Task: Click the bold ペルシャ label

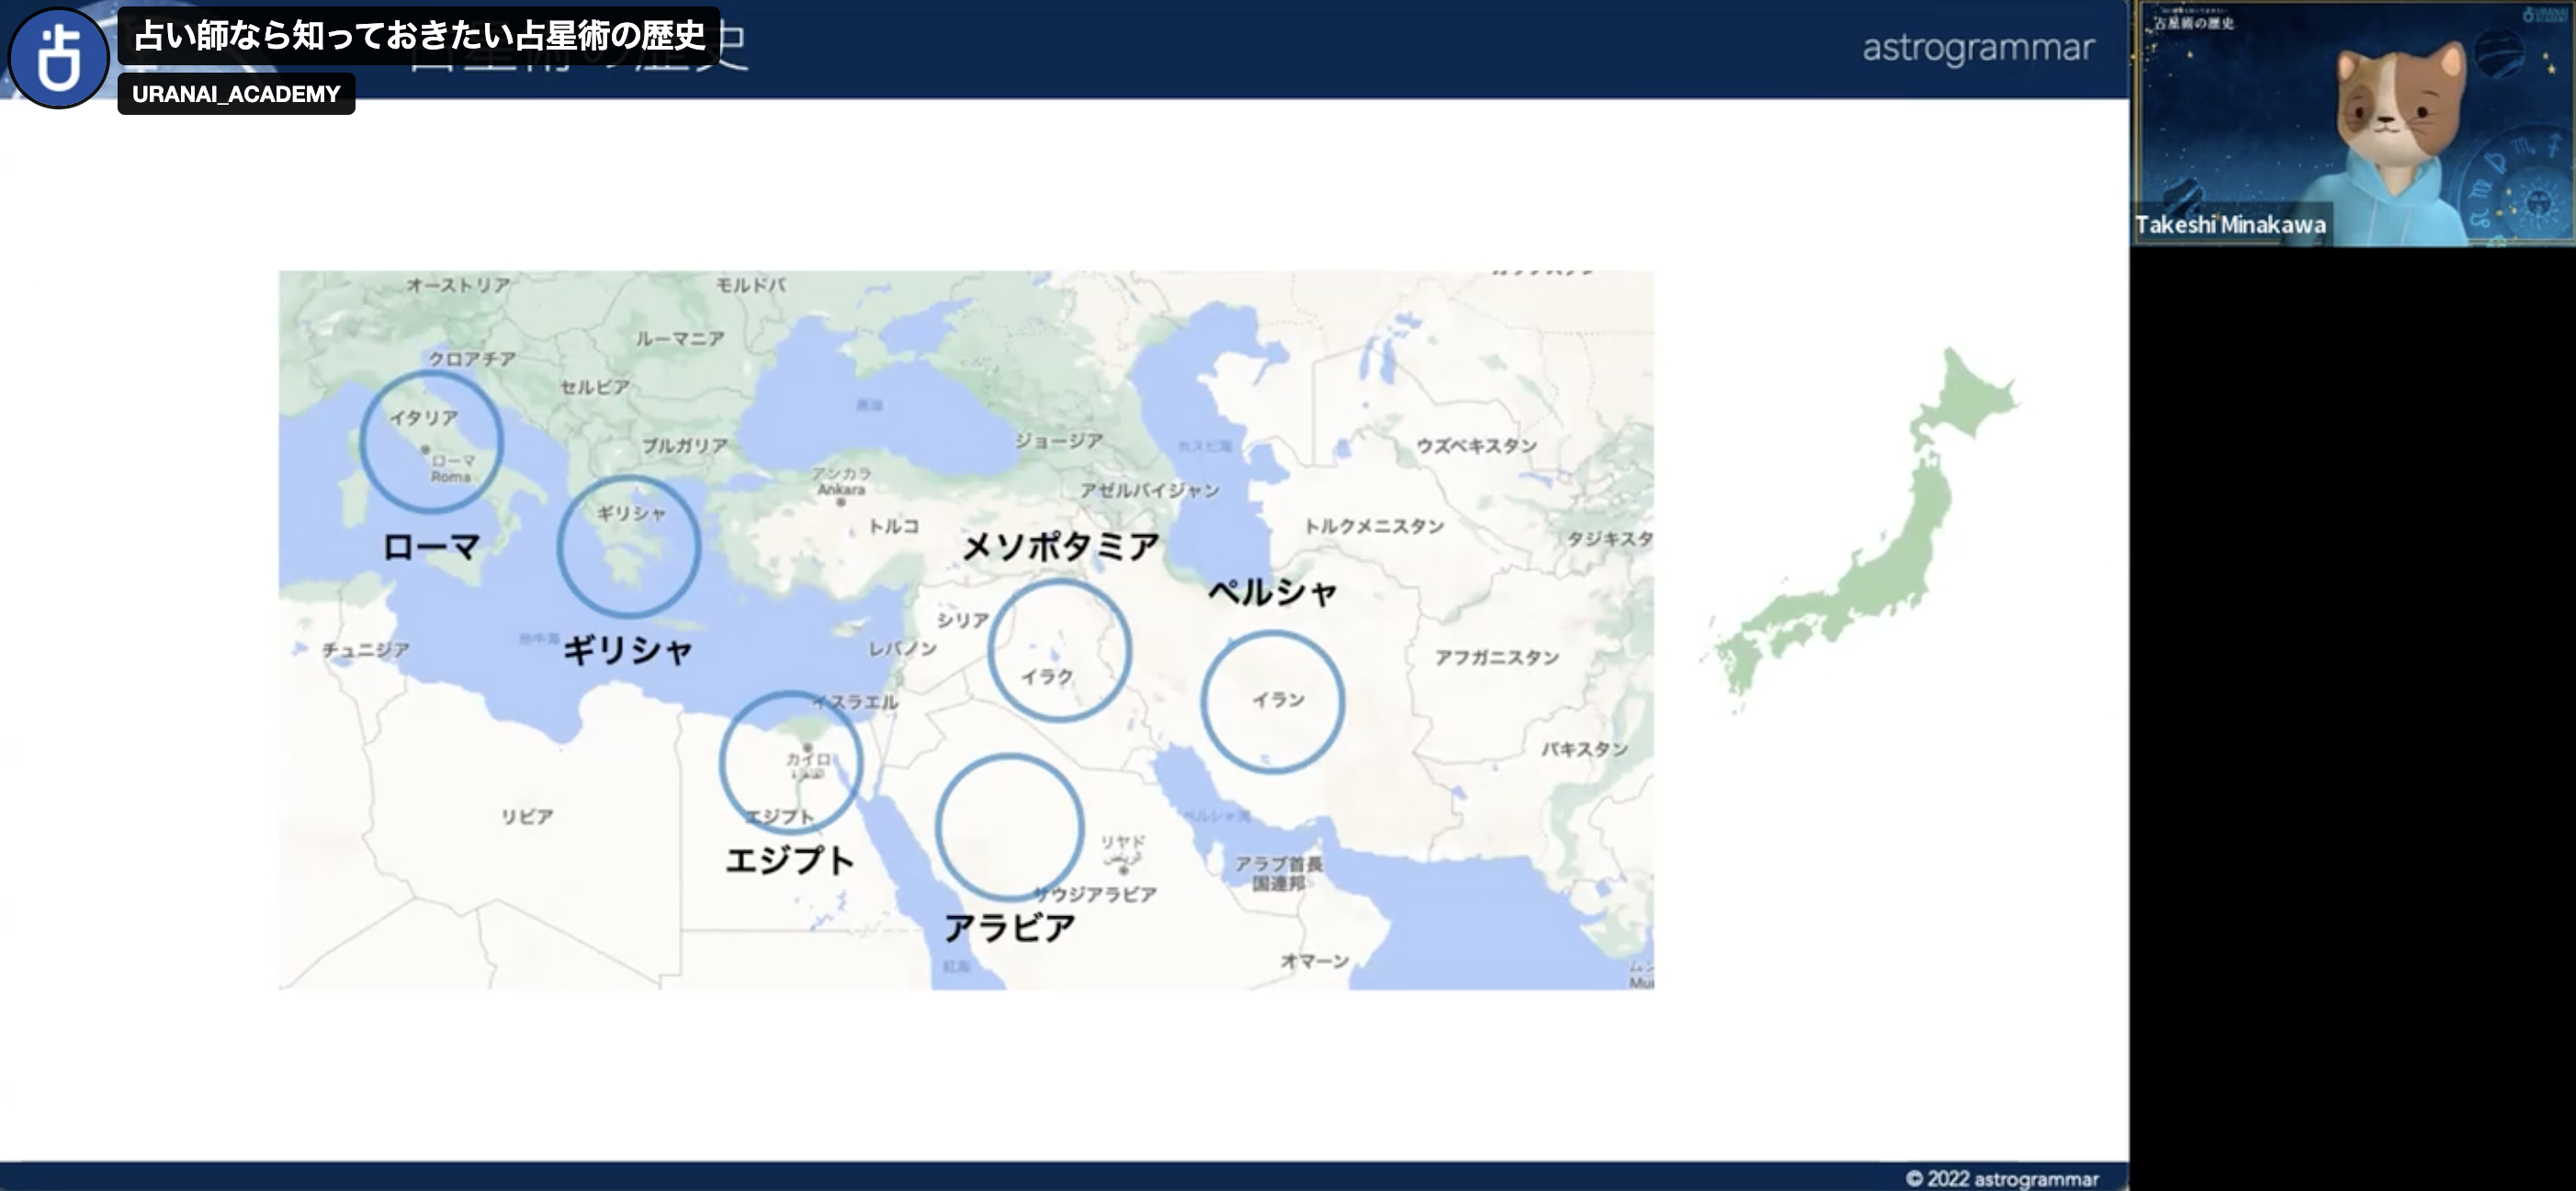Action: point(1272,592)
